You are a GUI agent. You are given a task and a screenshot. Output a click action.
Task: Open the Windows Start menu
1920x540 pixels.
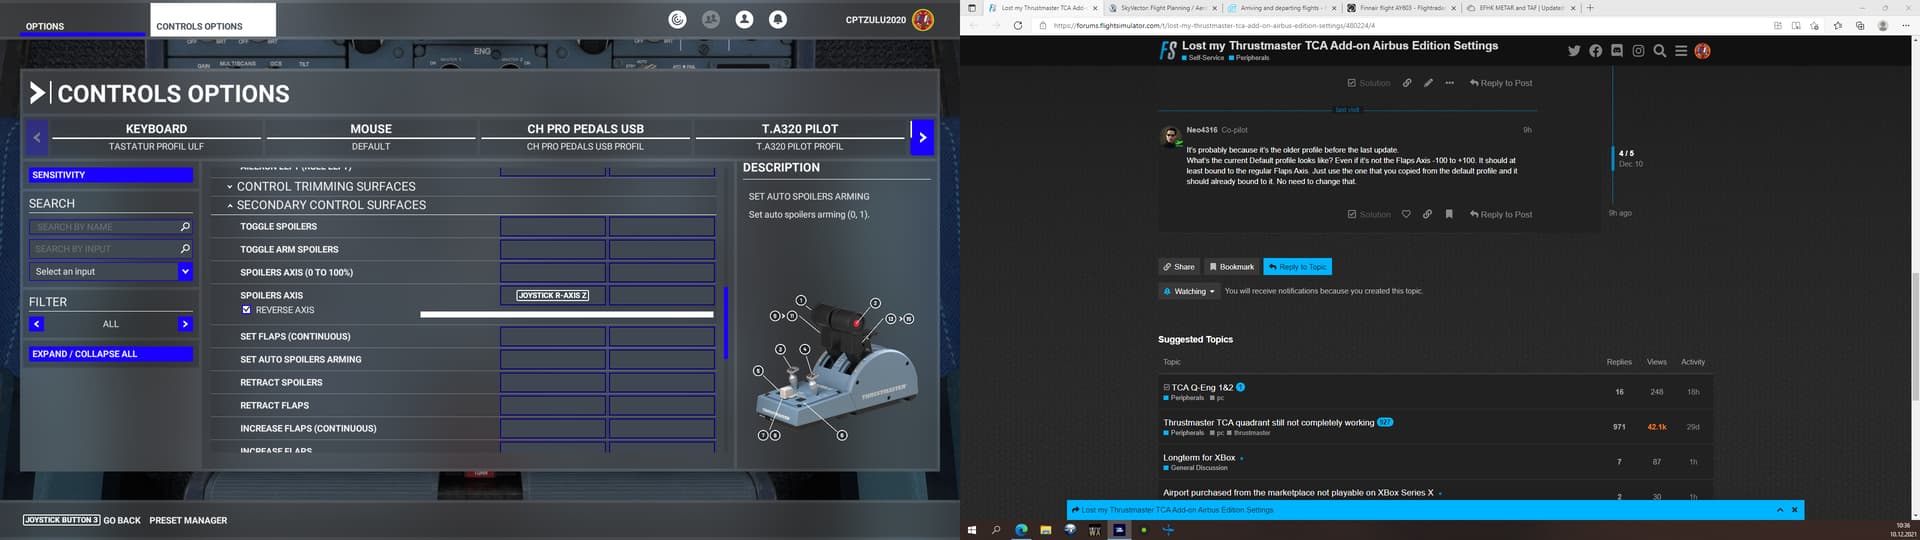(x=971, y=530)
